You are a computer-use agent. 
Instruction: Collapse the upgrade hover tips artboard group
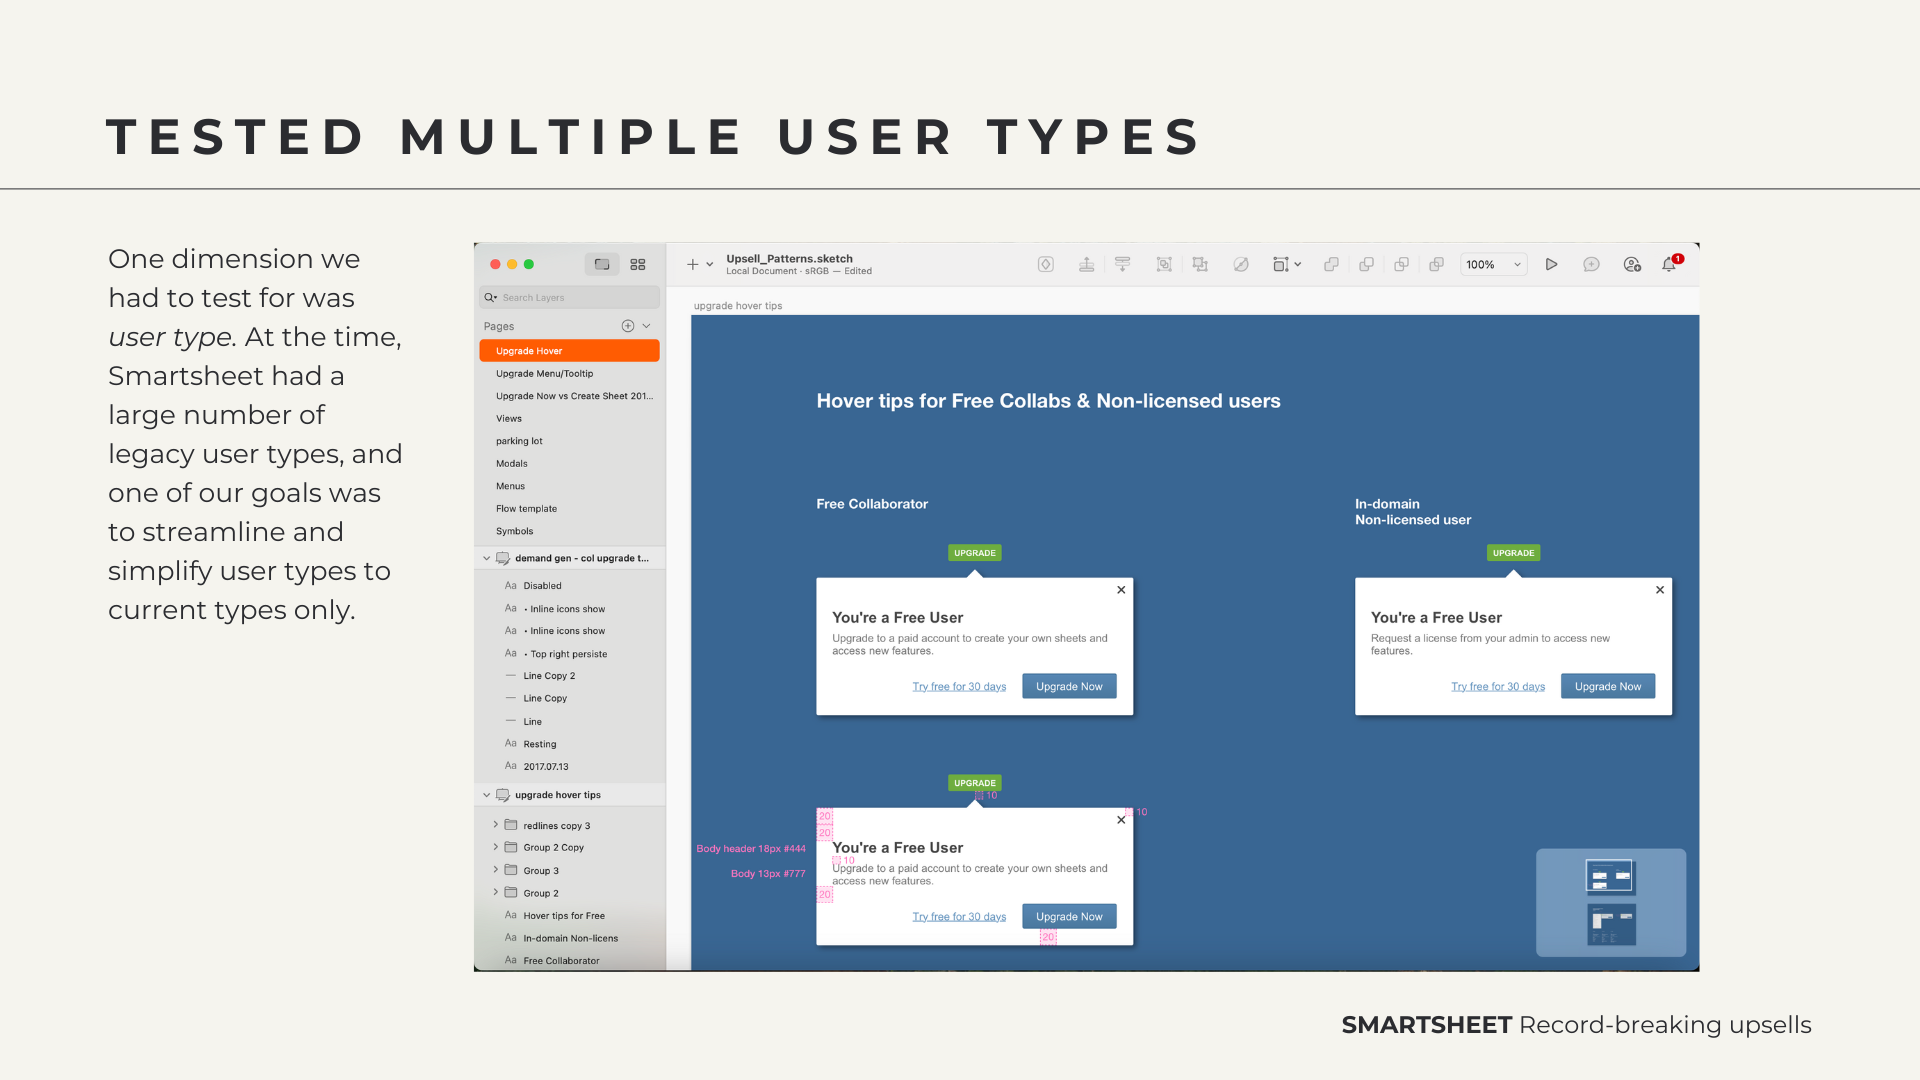487,795
